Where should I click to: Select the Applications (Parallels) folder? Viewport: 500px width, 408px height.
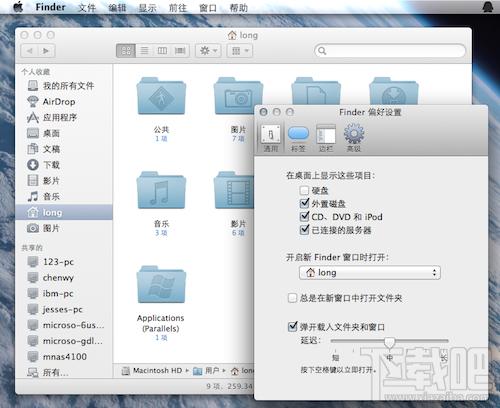pos(161,285)
